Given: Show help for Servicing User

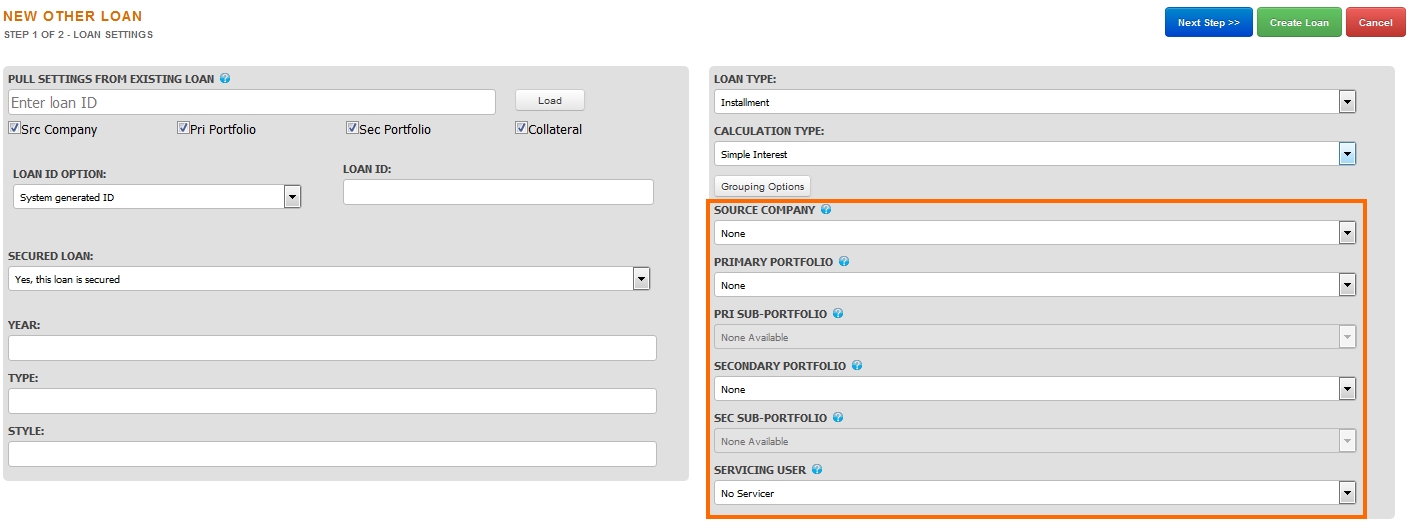Looking at the screenshot, I should (817, 470).
